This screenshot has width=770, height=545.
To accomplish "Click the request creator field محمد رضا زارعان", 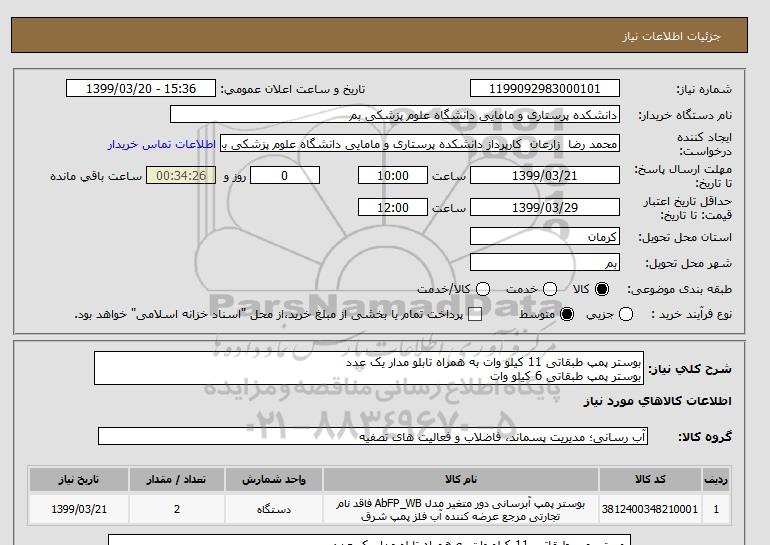I will [x=420, y=144].
